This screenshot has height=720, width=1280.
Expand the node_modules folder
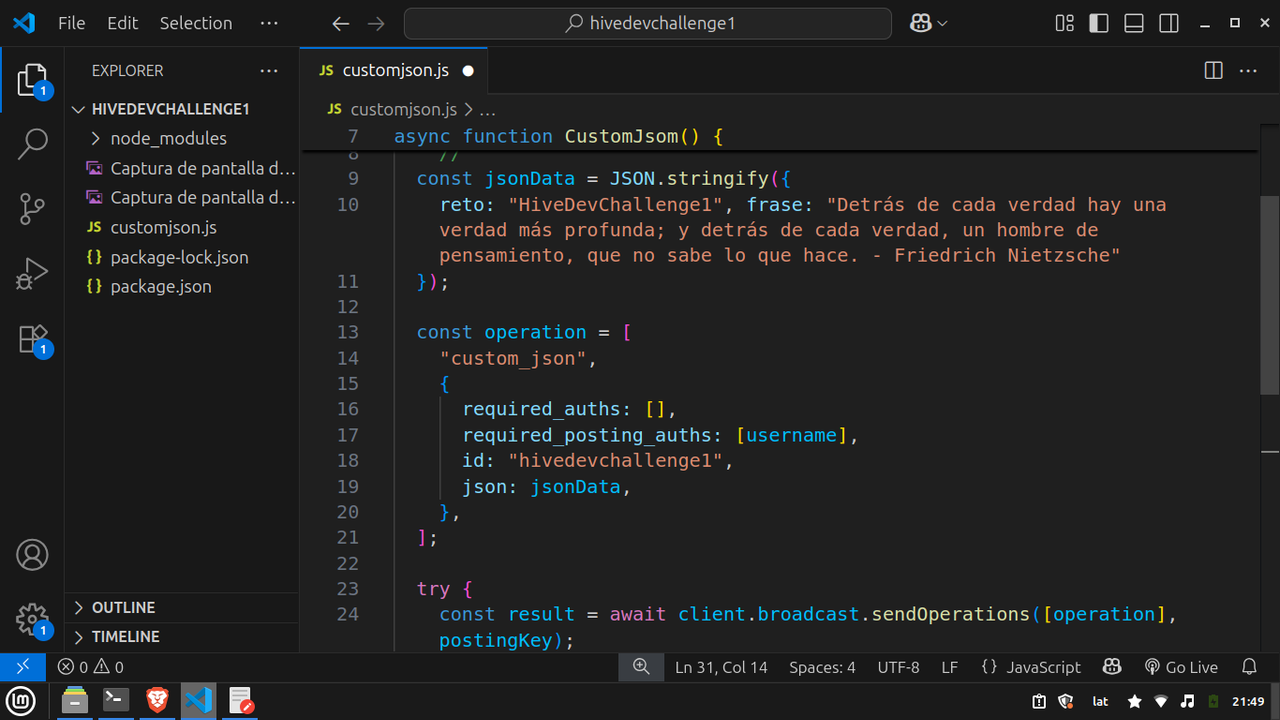click(168, 138)
